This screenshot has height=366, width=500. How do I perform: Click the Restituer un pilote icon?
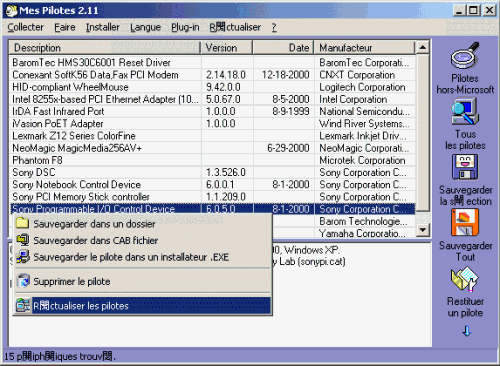pos(465,279)
